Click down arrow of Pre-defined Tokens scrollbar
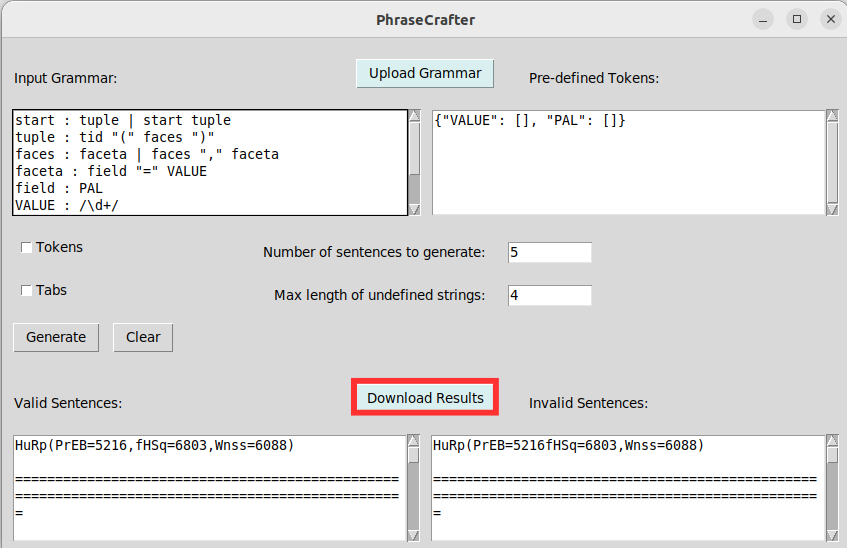The image size is (847, 548). 832,208
